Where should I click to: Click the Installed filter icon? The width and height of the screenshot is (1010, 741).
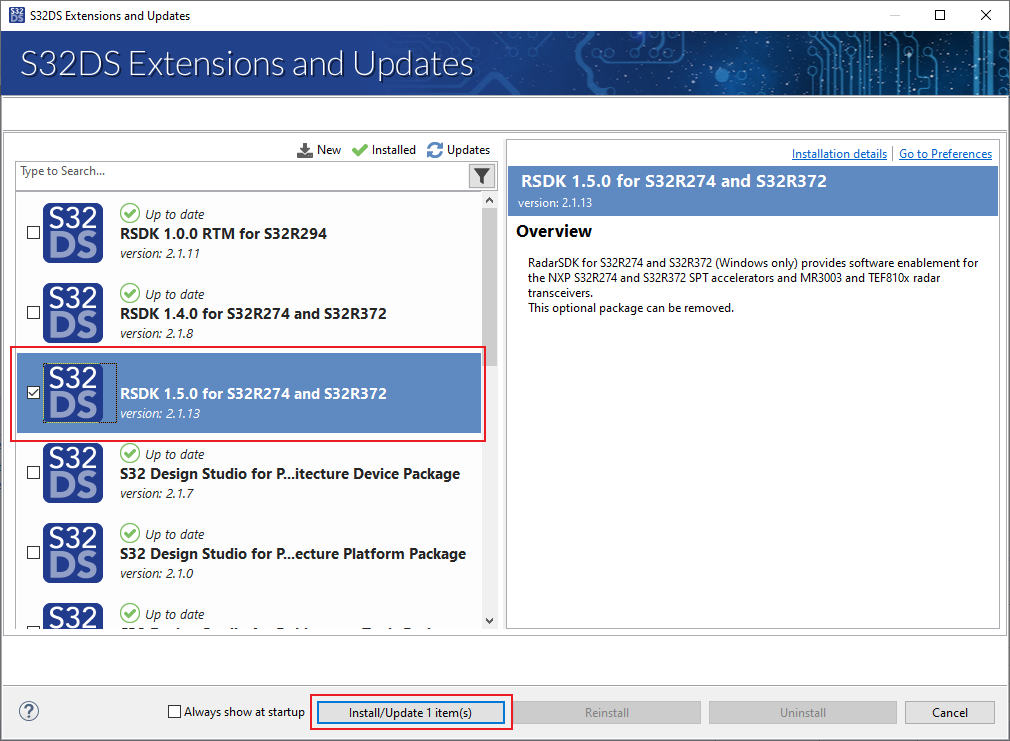click(358, 149)
